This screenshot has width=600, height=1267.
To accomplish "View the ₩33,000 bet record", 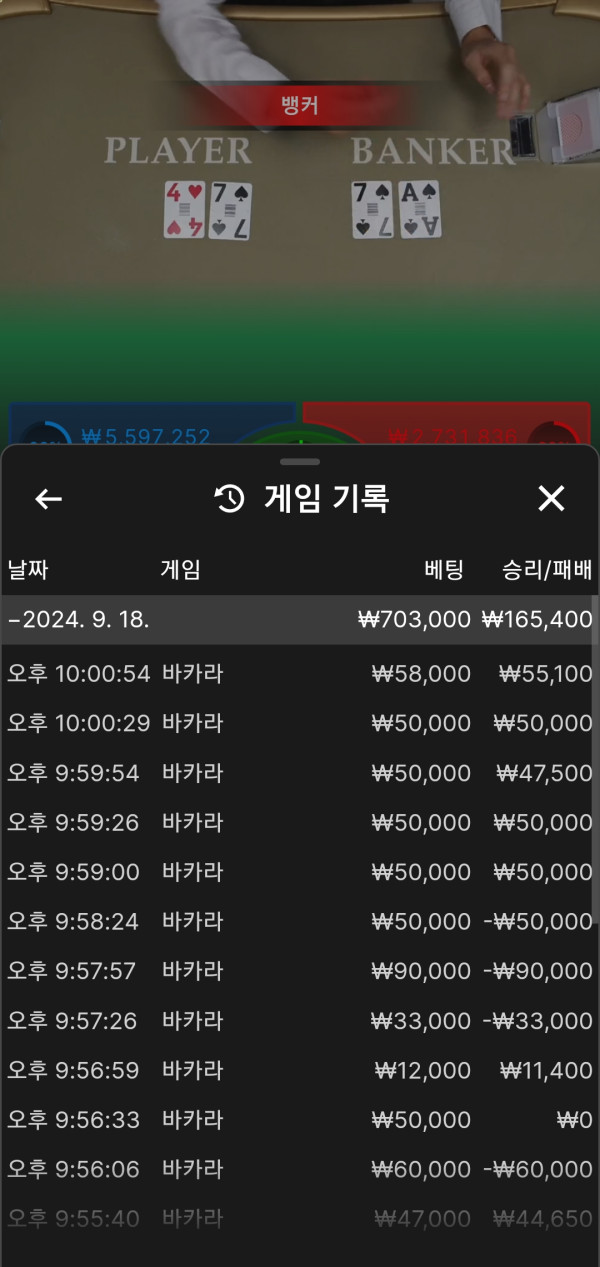I will pos(300,1020).
